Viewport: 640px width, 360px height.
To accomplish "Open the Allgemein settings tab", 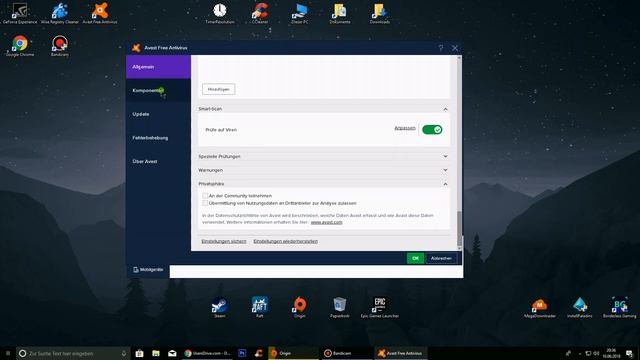I will [x=158, y=67].
